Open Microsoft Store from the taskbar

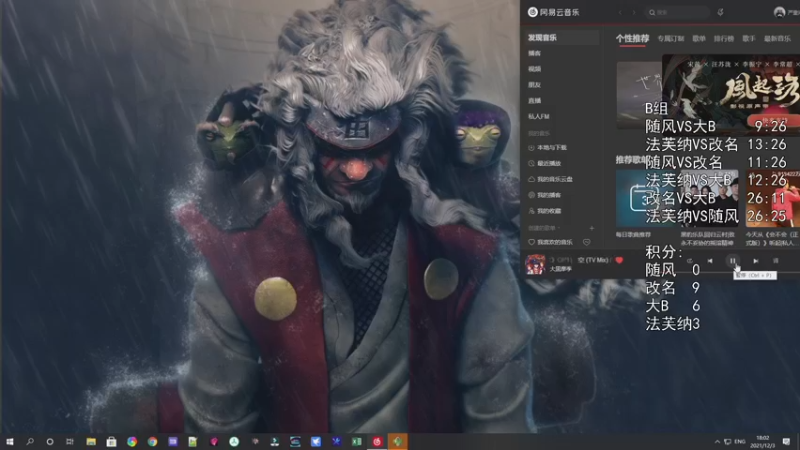pos(111,441)
